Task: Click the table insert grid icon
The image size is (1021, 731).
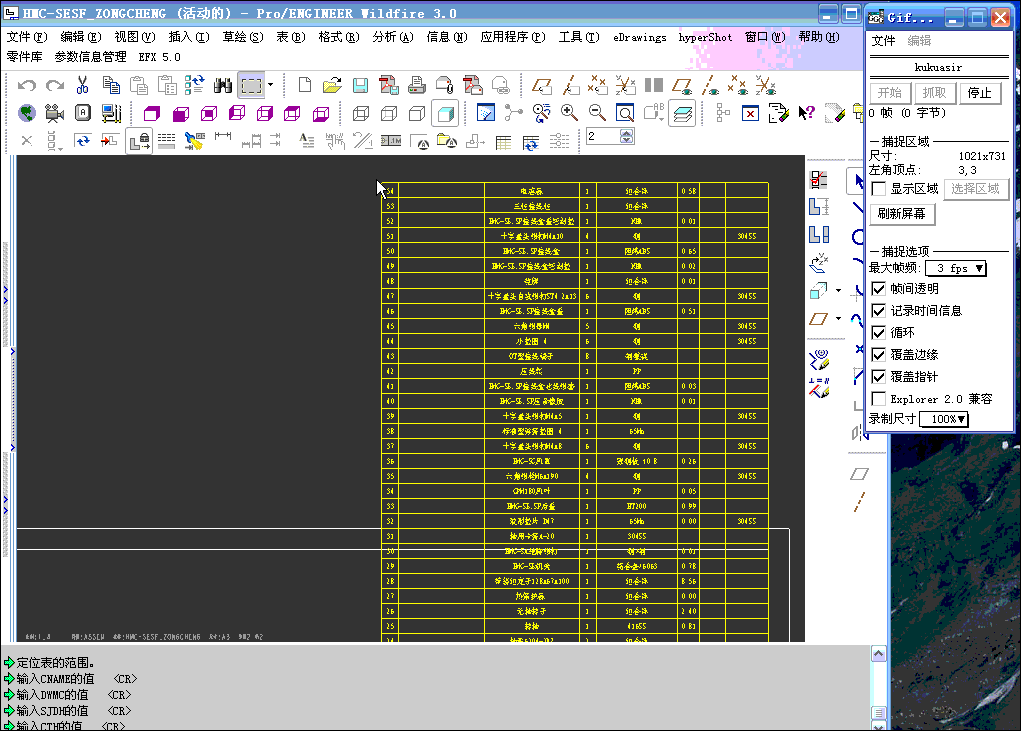Action: (x=503, y=141)
